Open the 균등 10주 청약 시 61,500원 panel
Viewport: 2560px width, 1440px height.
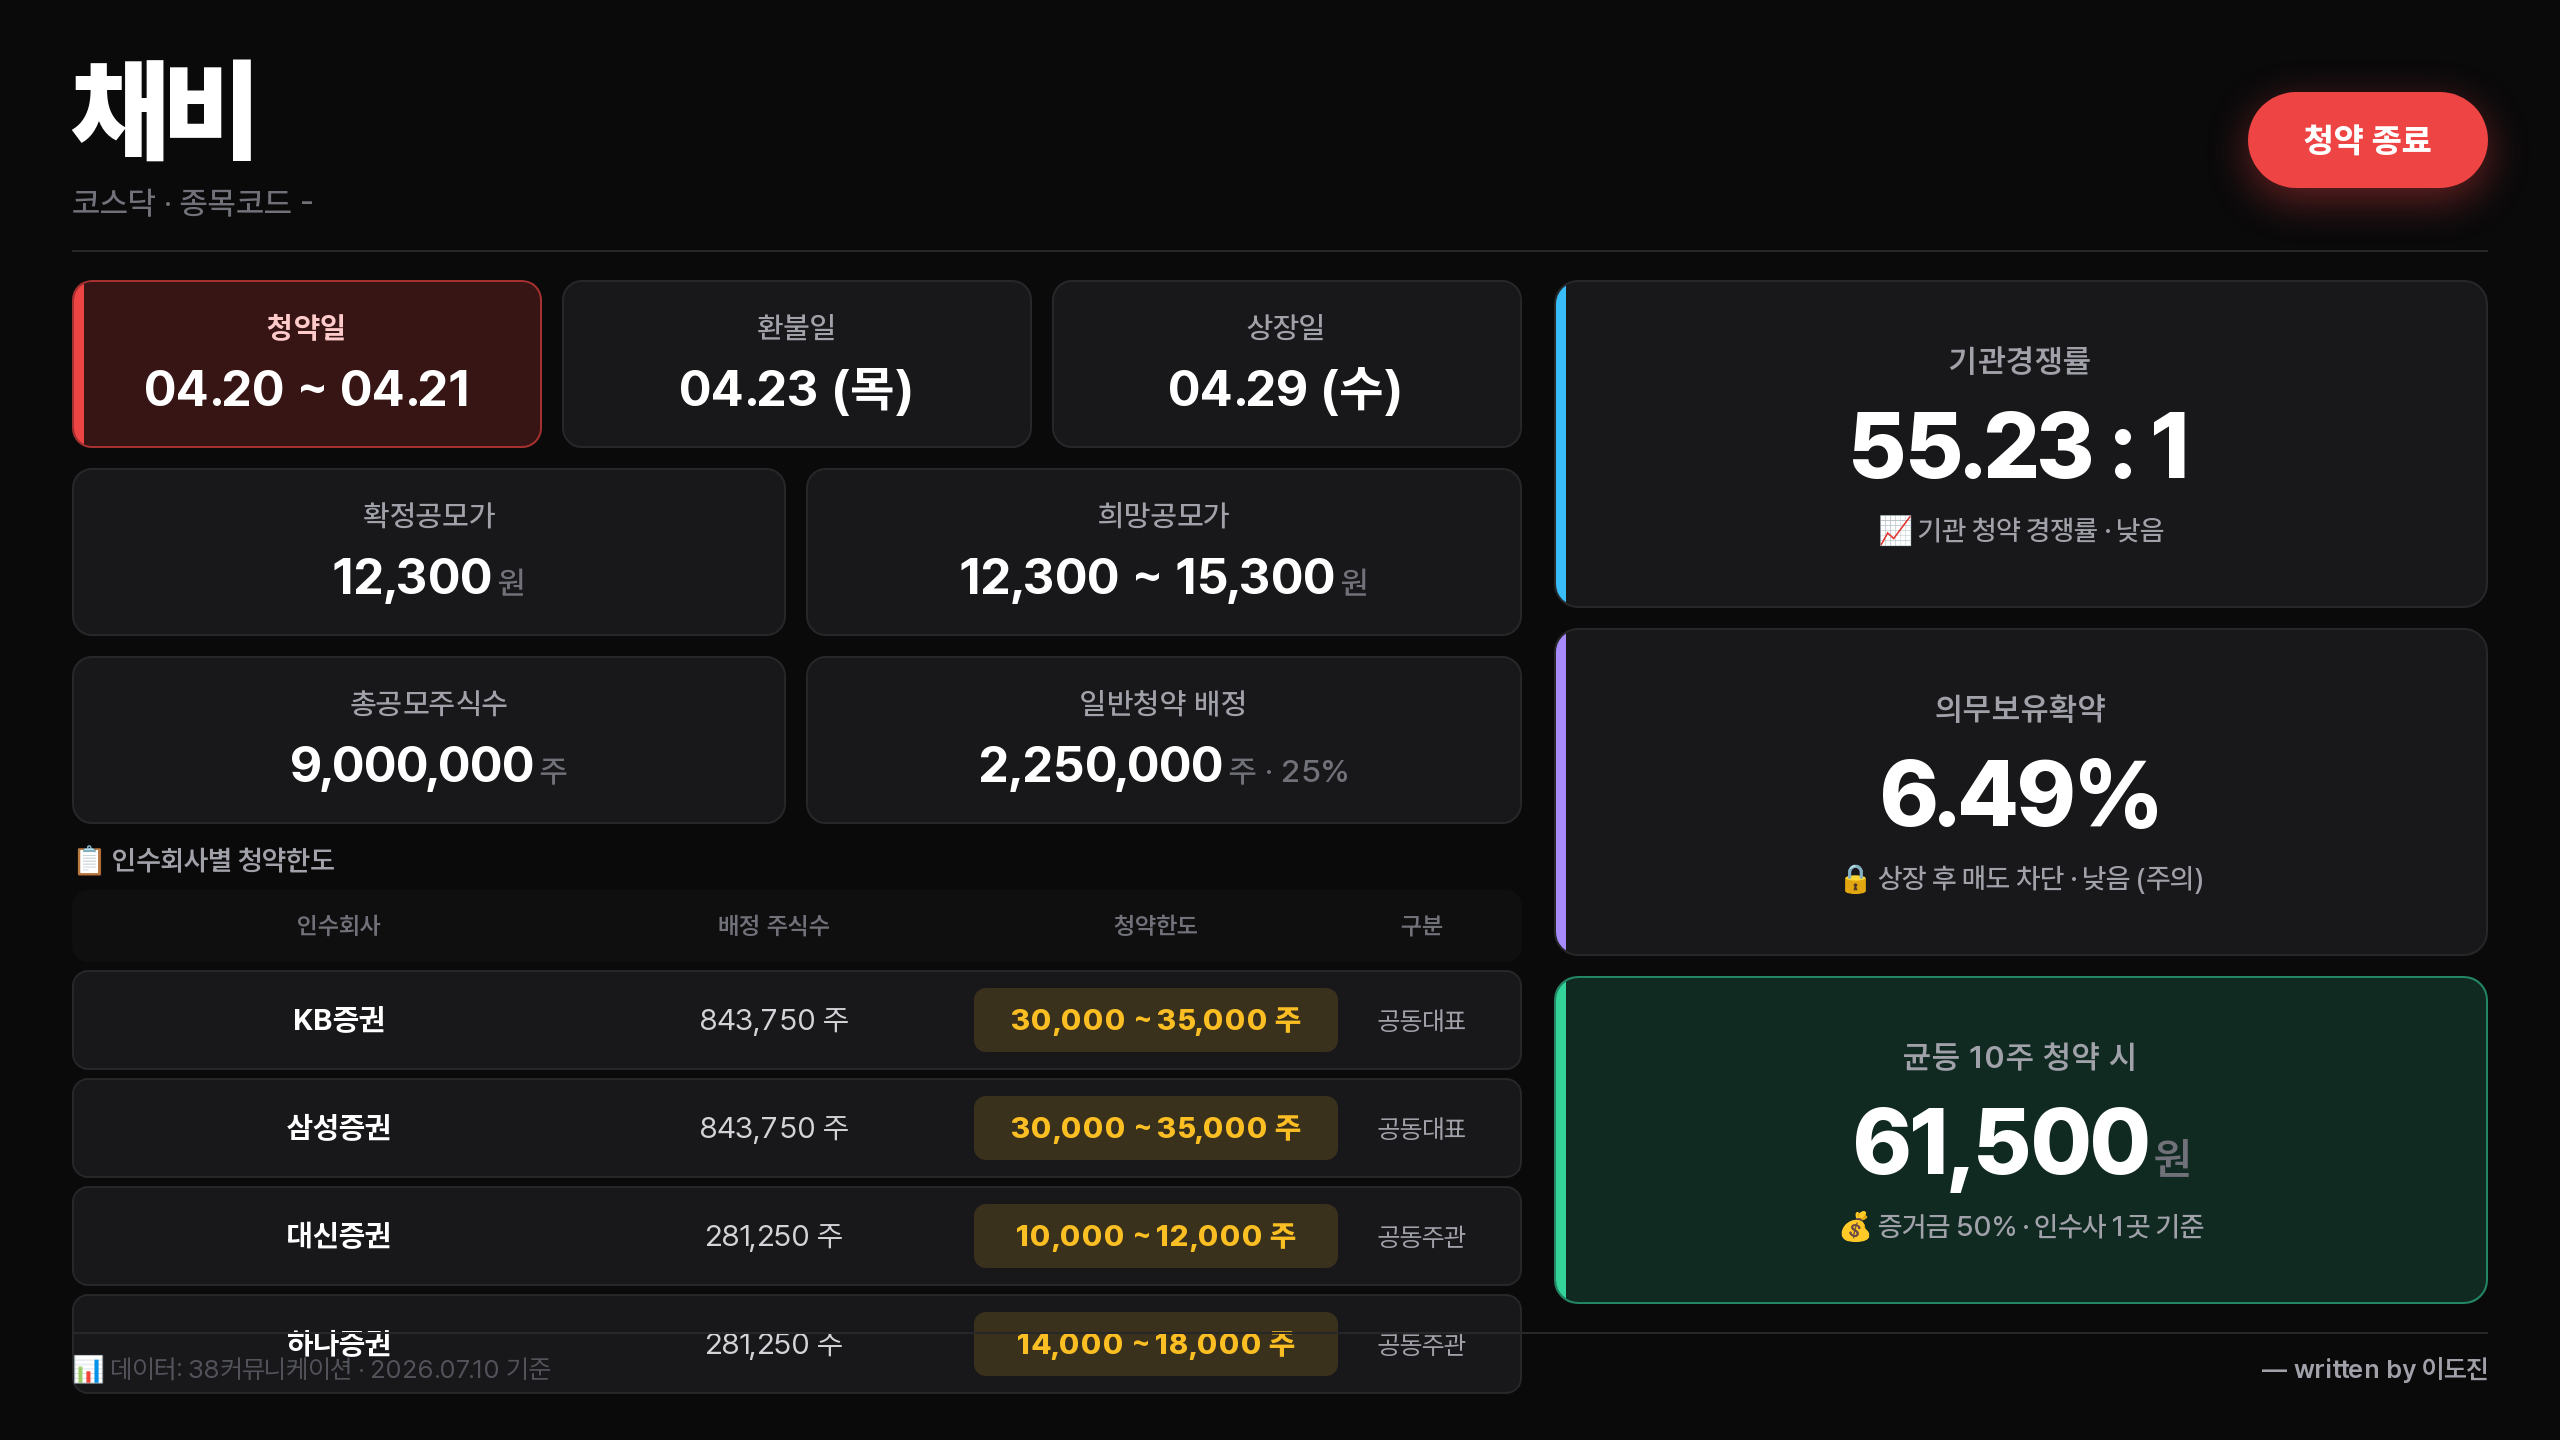click(2021, 1140)
